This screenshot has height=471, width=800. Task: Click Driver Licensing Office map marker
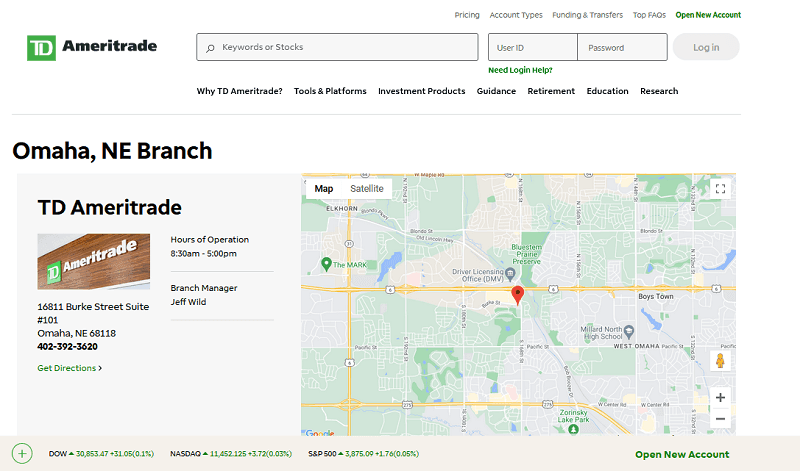[510, 275]
